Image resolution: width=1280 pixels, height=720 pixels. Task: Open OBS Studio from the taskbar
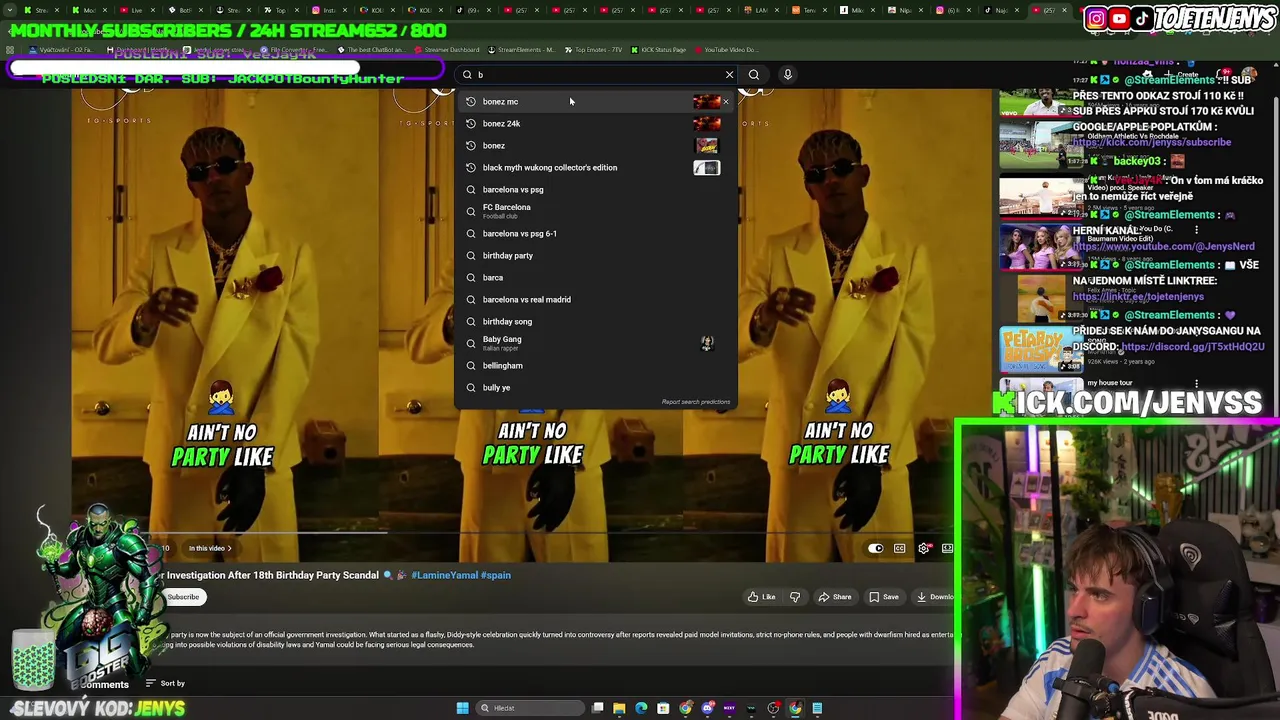click(x=773, y=708)
